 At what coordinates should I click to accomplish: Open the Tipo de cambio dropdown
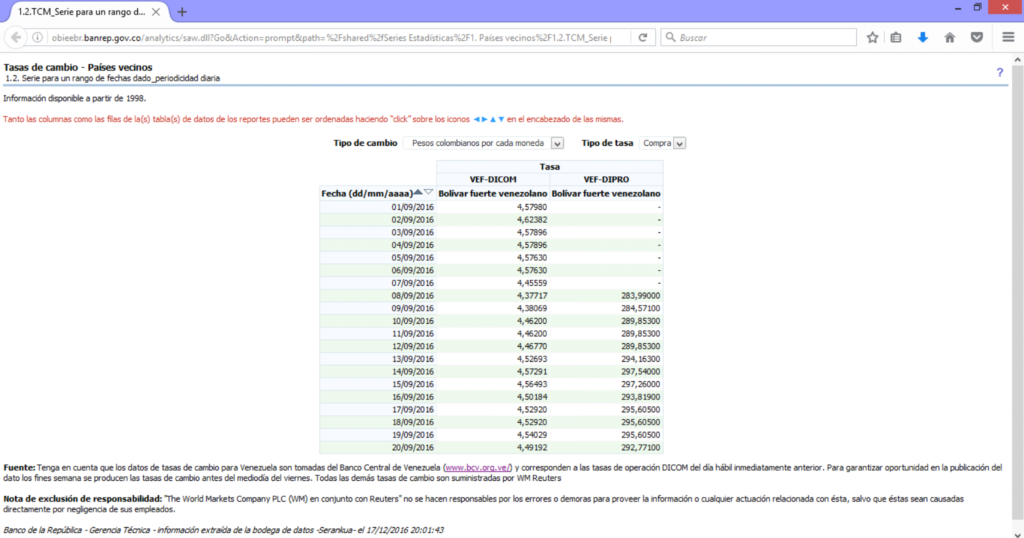click(557, 144)
